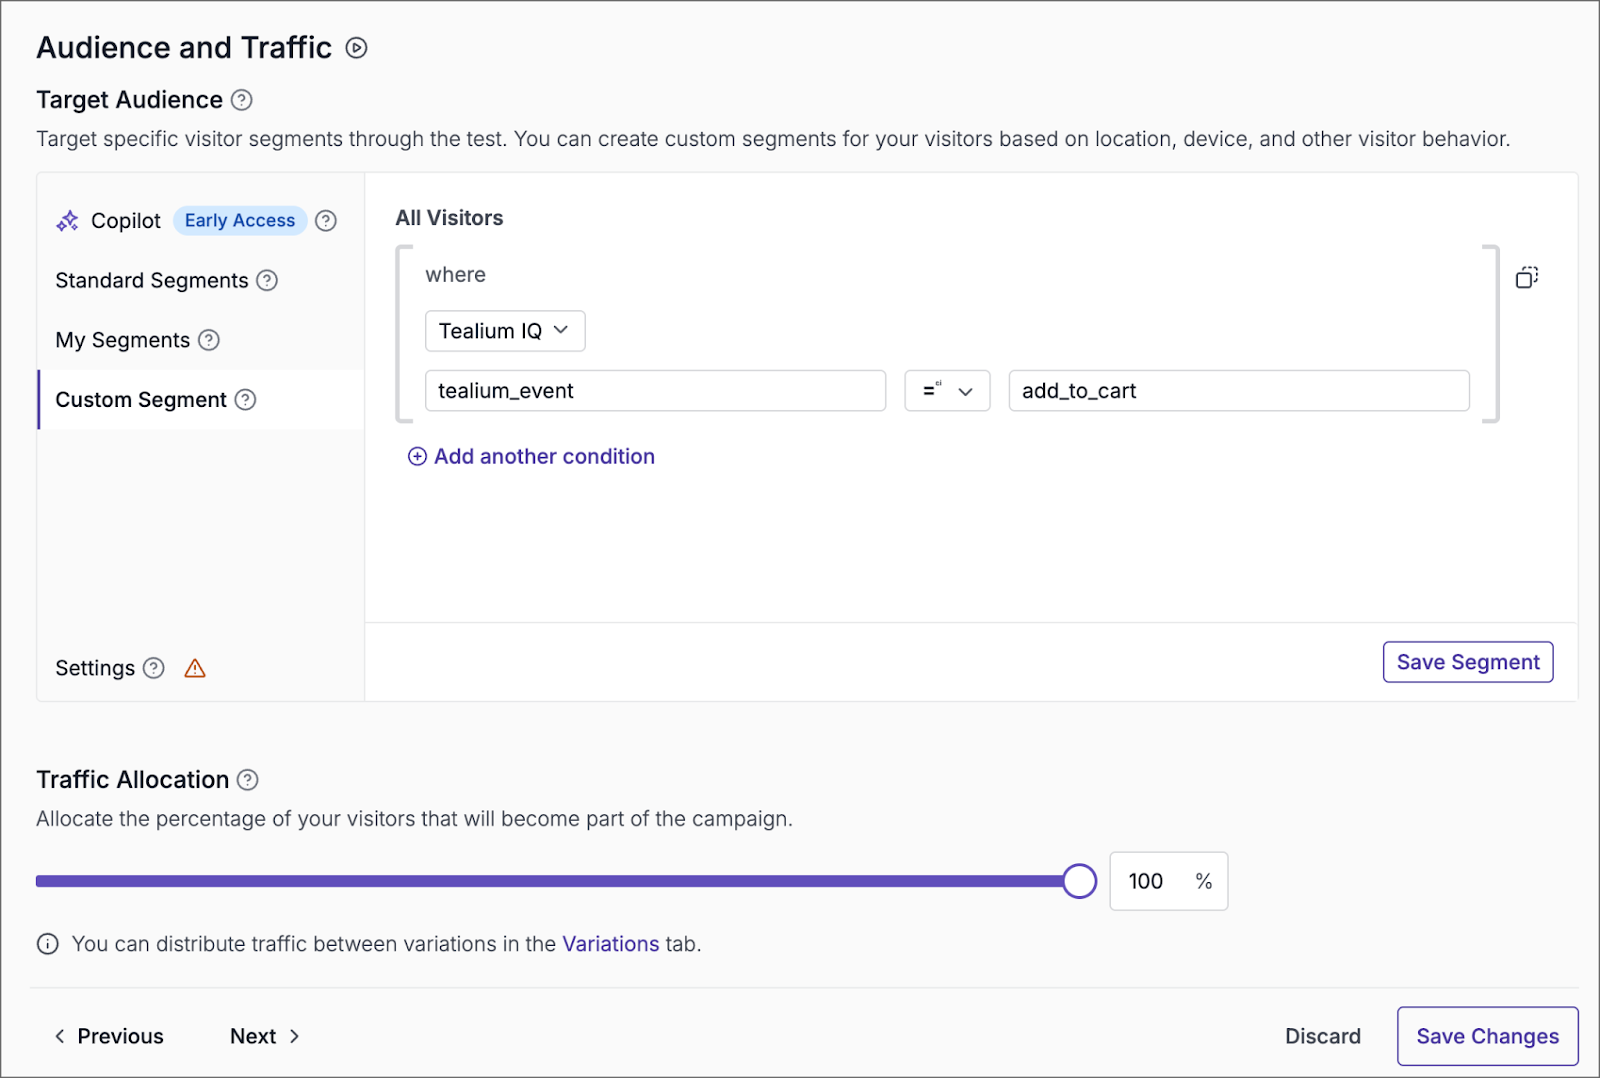The image size is (1600, 1078).
Task: Click help icon beside Settings
Action: (154, 669)
